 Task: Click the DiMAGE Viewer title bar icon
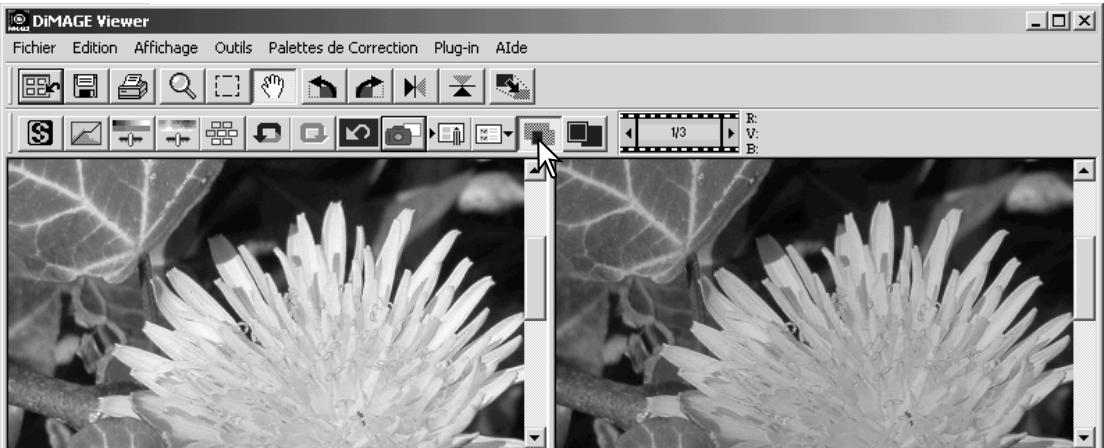(19, 22)
